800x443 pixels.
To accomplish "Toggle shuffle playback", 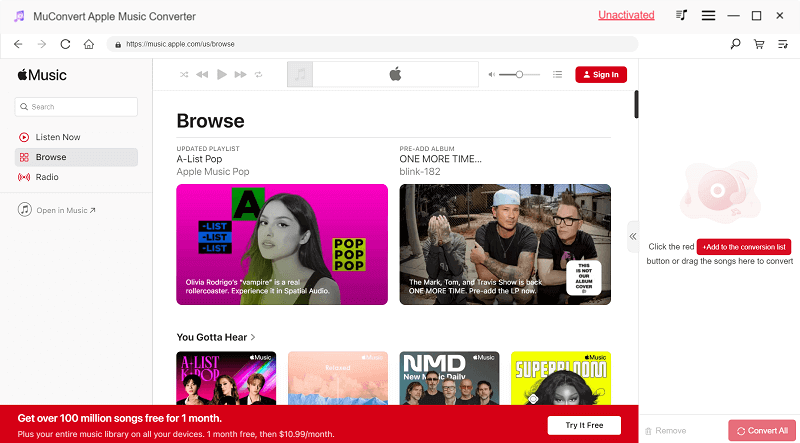I will coord(184,74).
